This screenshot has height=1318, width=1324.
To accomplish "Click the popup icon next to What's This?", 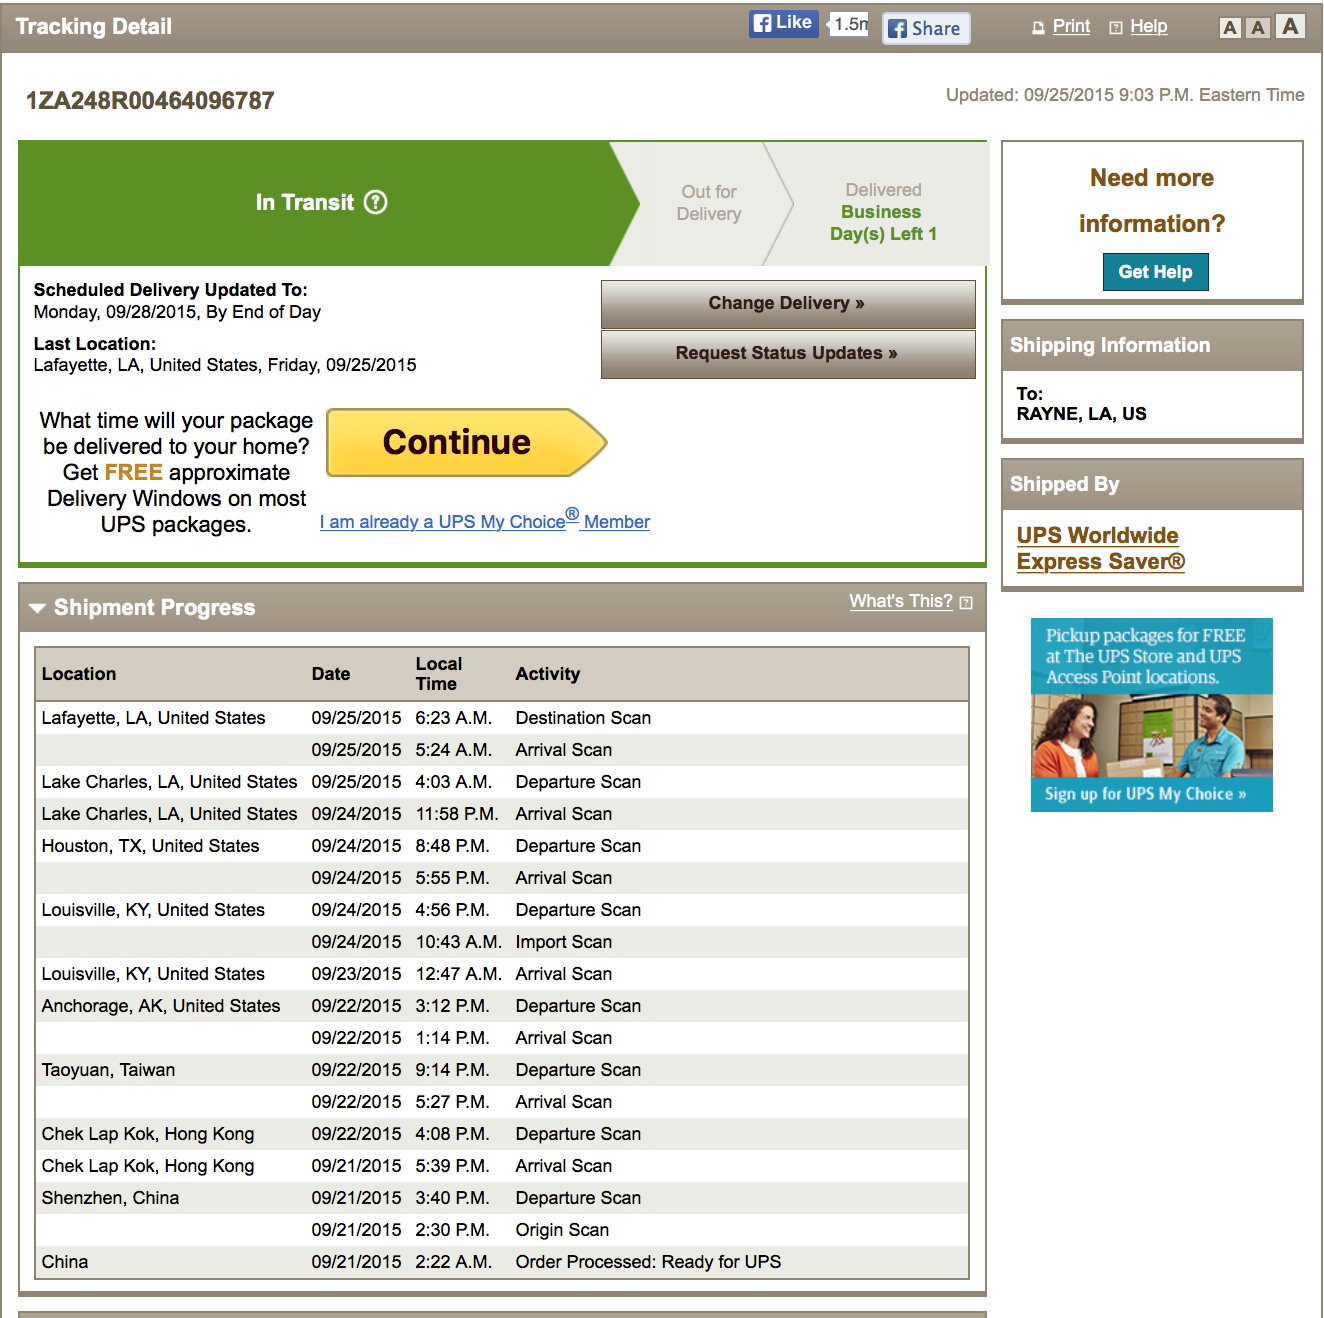I will (x=966, y=602).
